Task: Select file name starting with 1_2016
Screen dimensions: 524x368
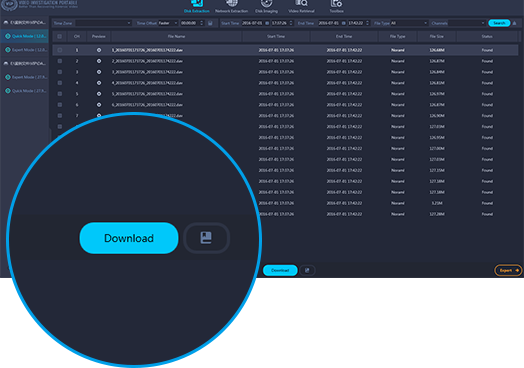Action: [x=147, y=50]
